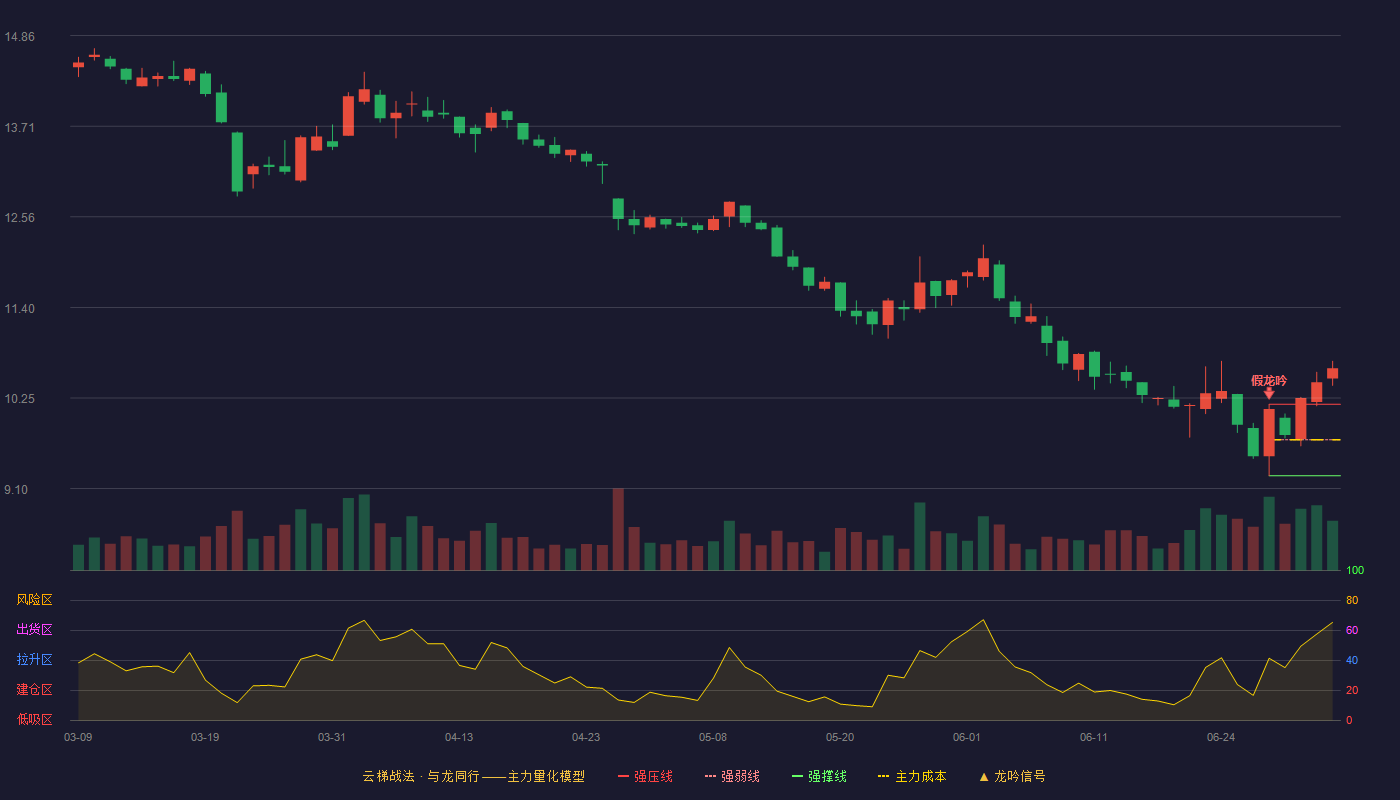Click the 03-19 date label
Screen dimensions: 1400x800
click(x=205, y=737)
